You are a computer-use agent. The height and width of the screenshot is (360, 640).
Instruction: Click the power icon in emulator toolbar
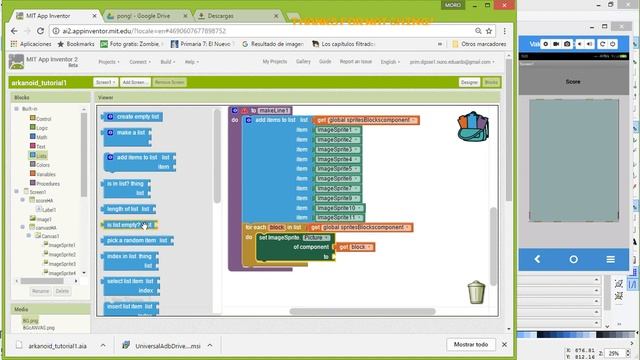[612, 44]
